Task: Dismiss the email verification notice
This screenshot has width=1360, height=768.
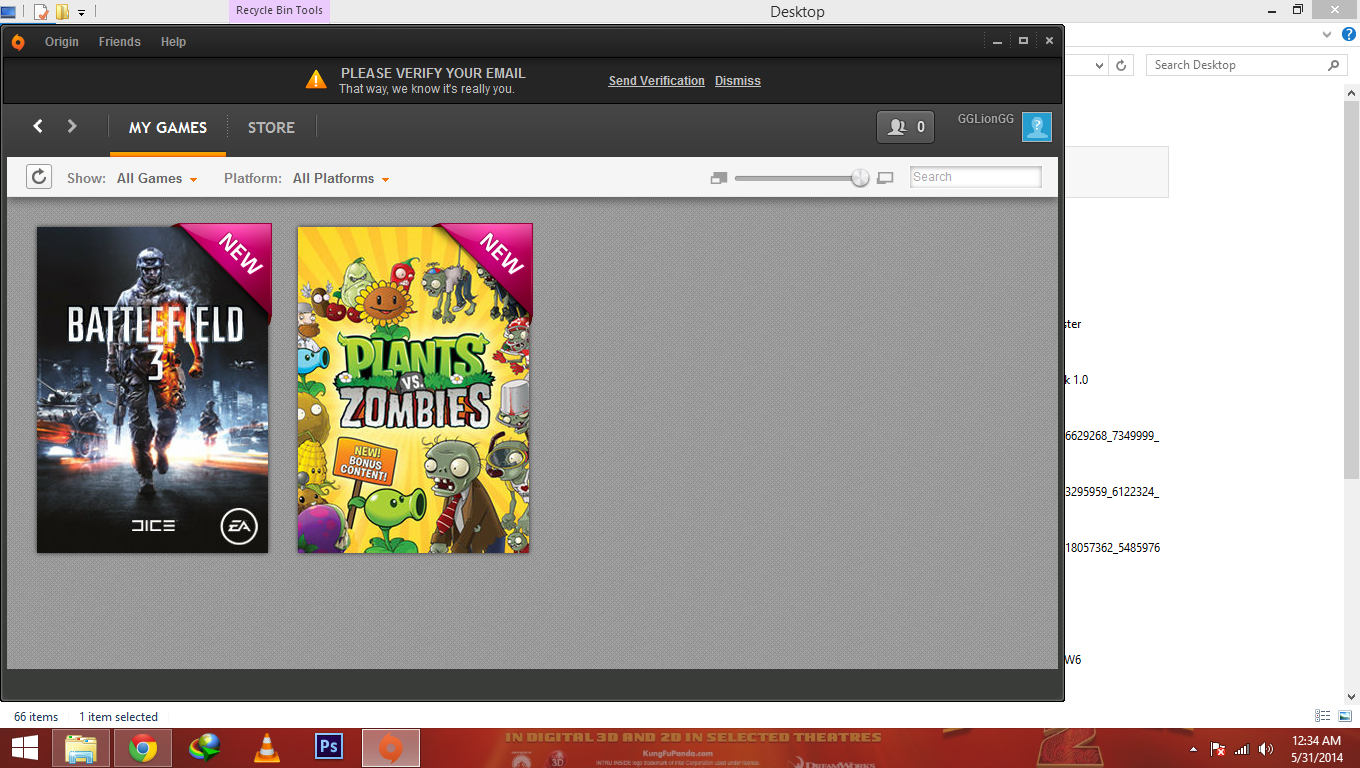Action: [738, 81]
